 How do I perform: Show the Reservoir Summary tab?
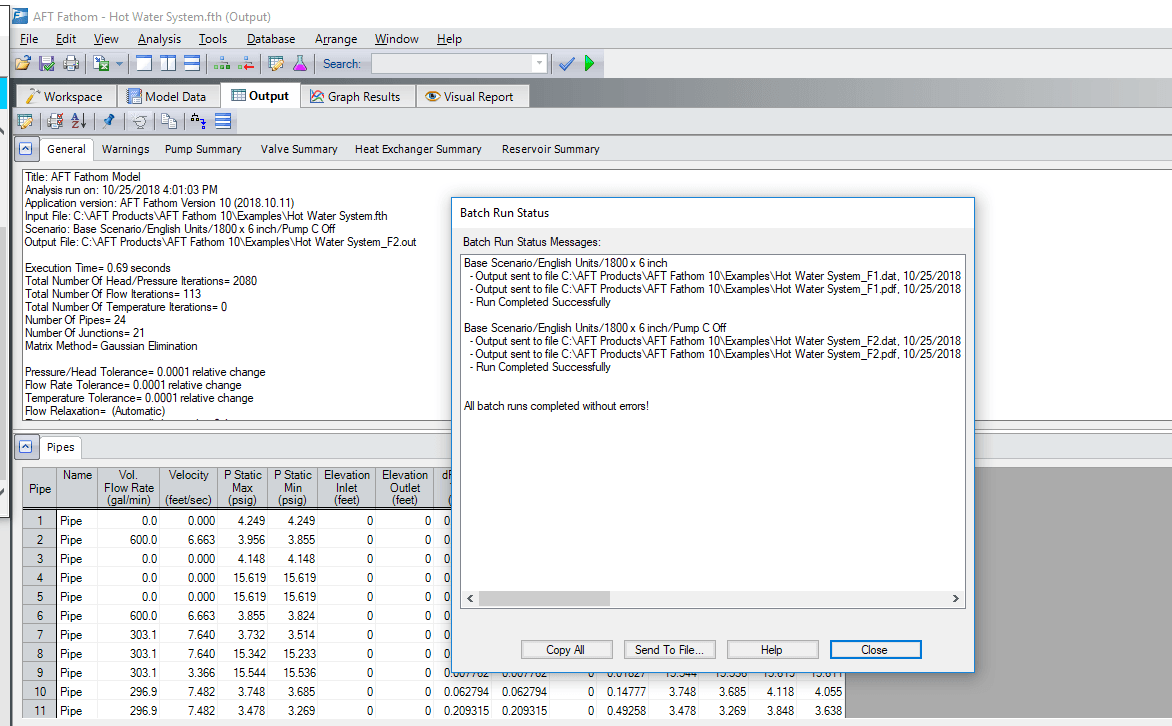[551, 150]
